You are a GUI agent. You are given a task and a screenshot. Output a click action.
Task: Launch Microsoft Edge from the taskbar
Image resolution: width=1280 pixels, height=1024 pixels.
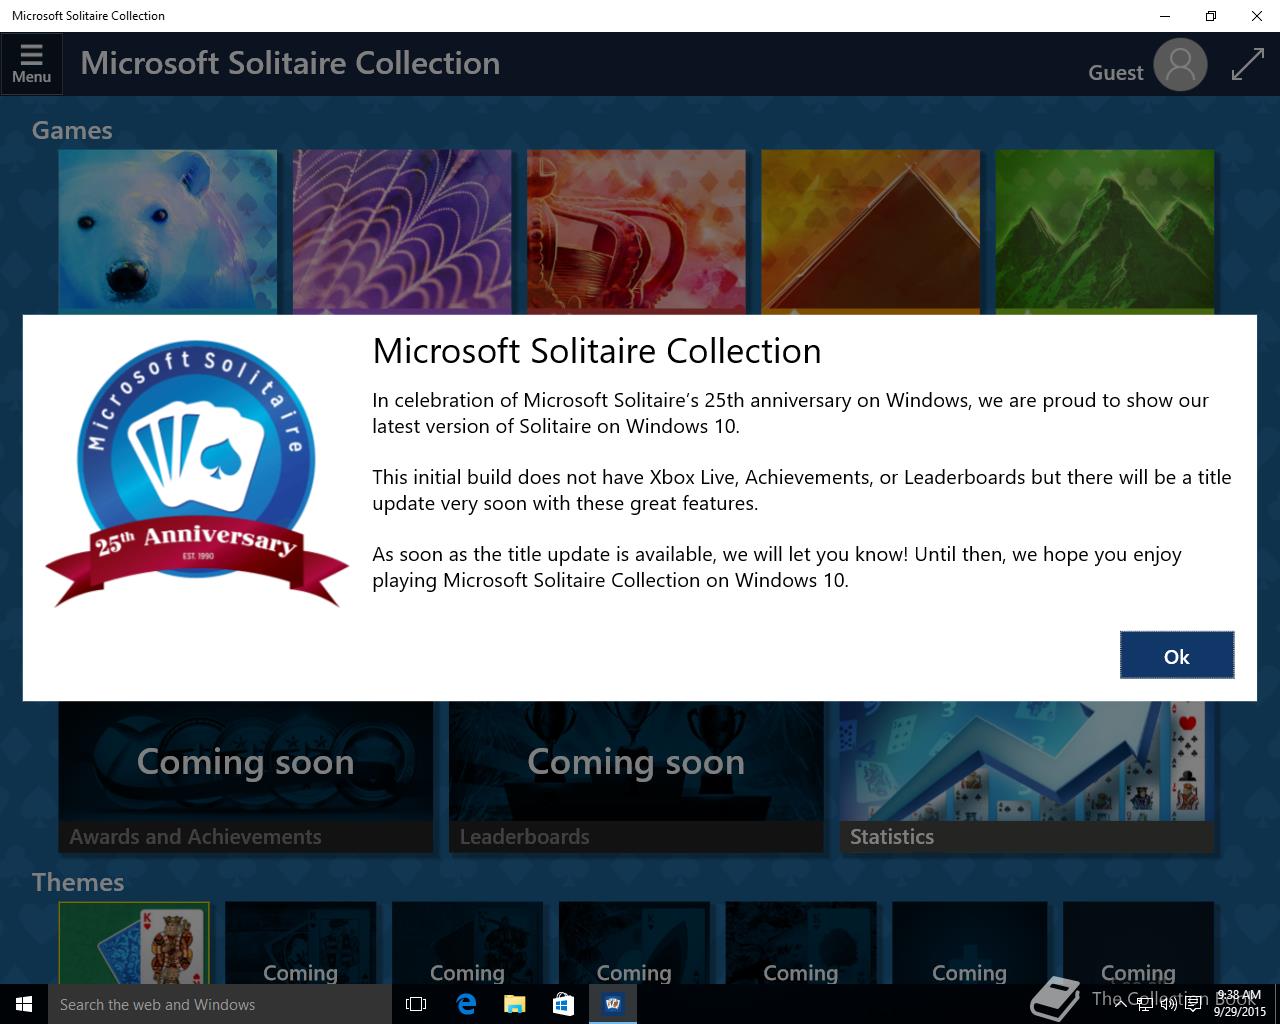pos(466,1004)
